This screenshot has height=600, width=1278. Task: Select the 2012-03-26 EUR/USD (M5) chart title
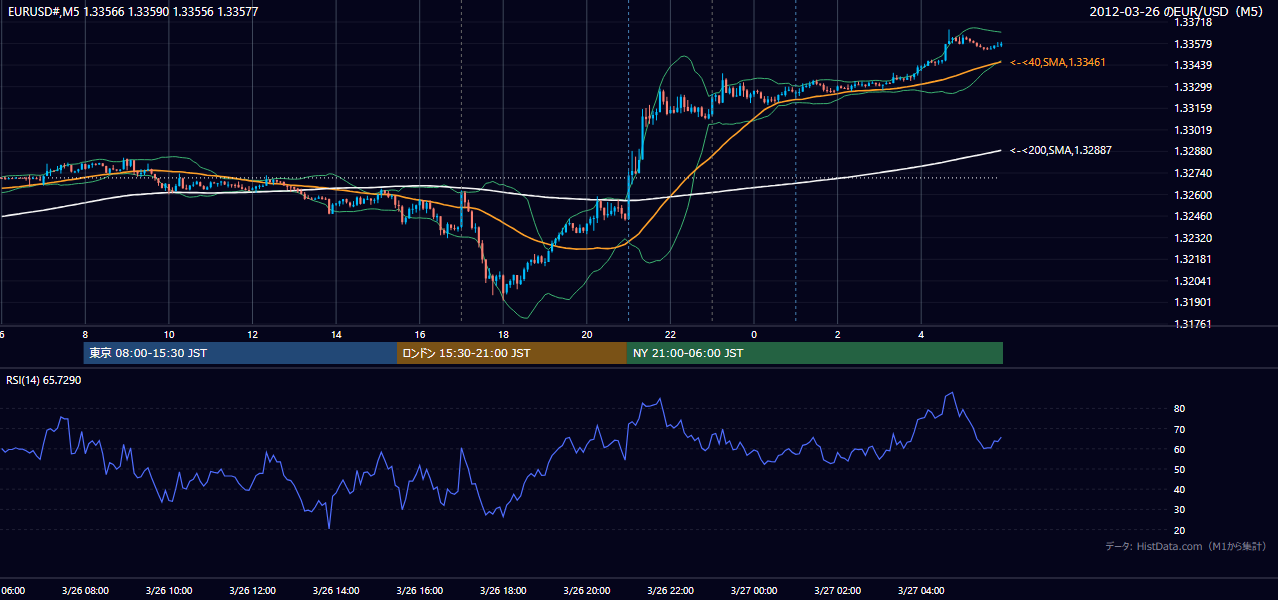pos(1178,12)
